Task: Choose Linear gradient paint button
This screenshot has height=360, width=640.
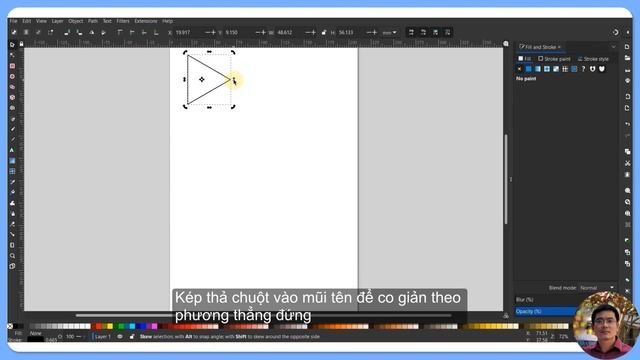Action: (538, 69)
